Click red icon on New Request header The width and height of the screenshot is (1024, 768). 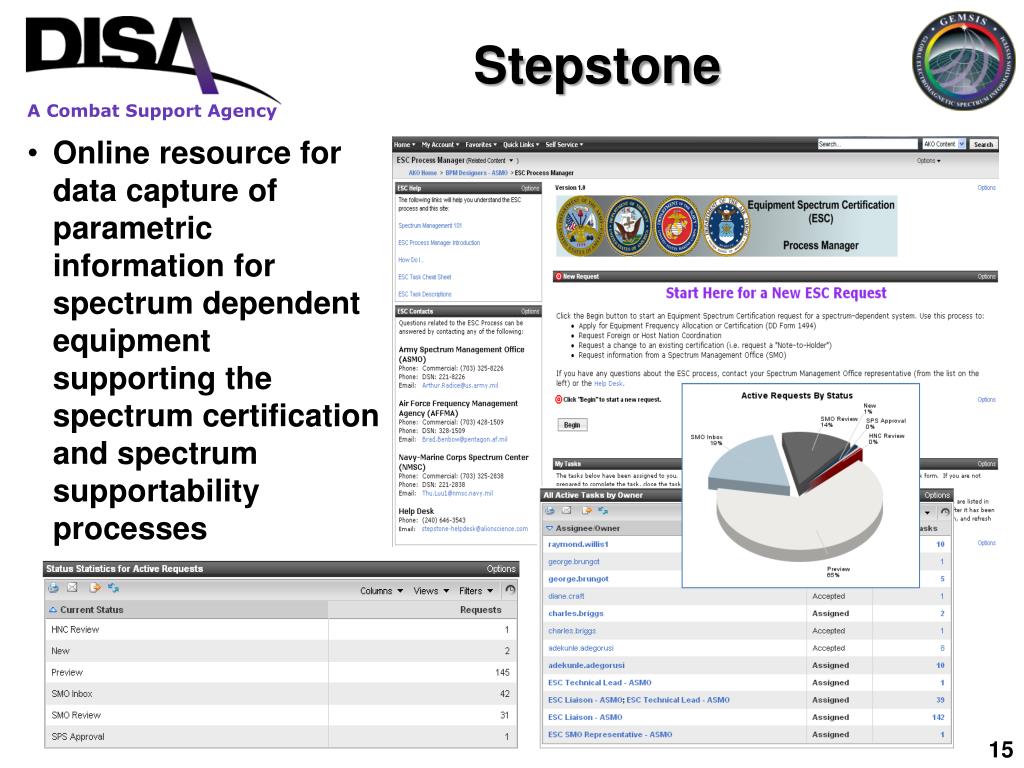(x=558, y=276)
